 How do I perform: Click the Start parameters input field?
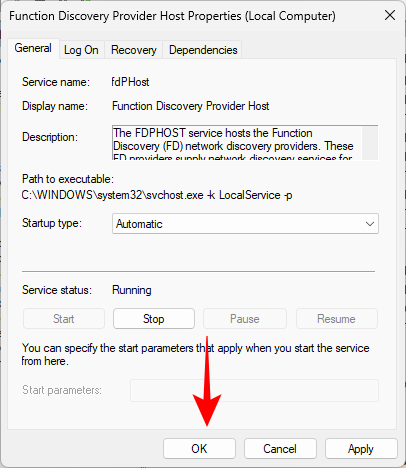[x=254, y=390]
